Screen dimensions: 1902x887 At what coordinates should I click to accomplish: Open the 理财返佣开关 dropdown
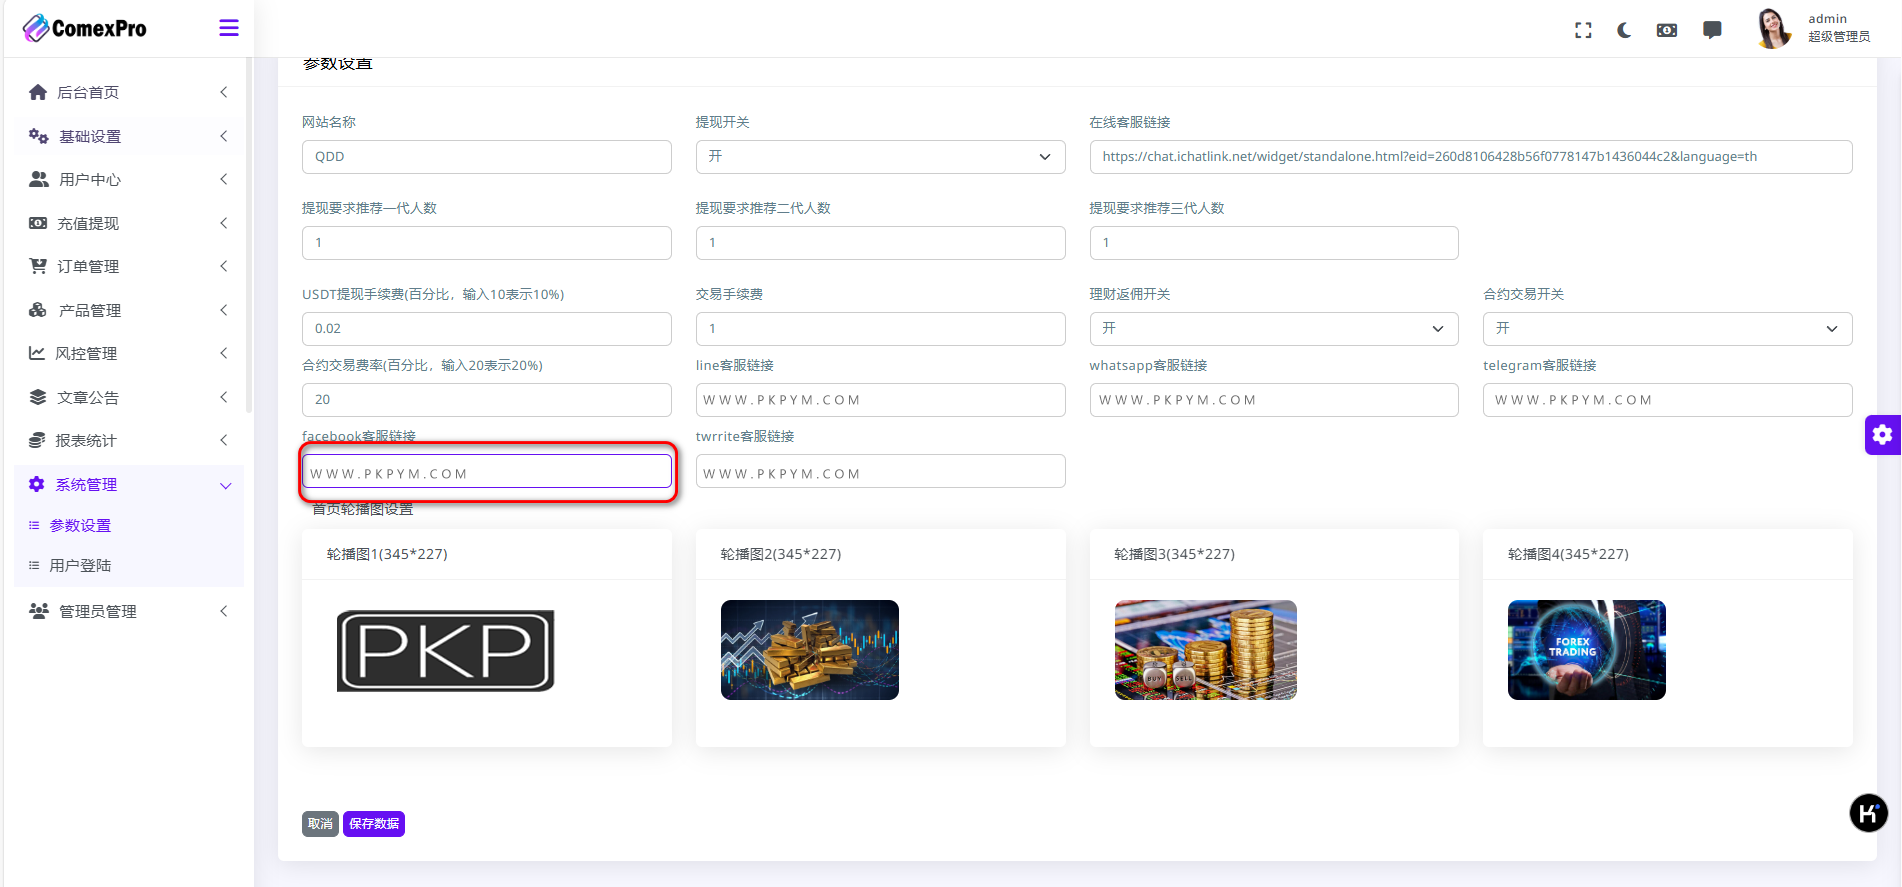pyautogui.click(x=1273, y=329)
